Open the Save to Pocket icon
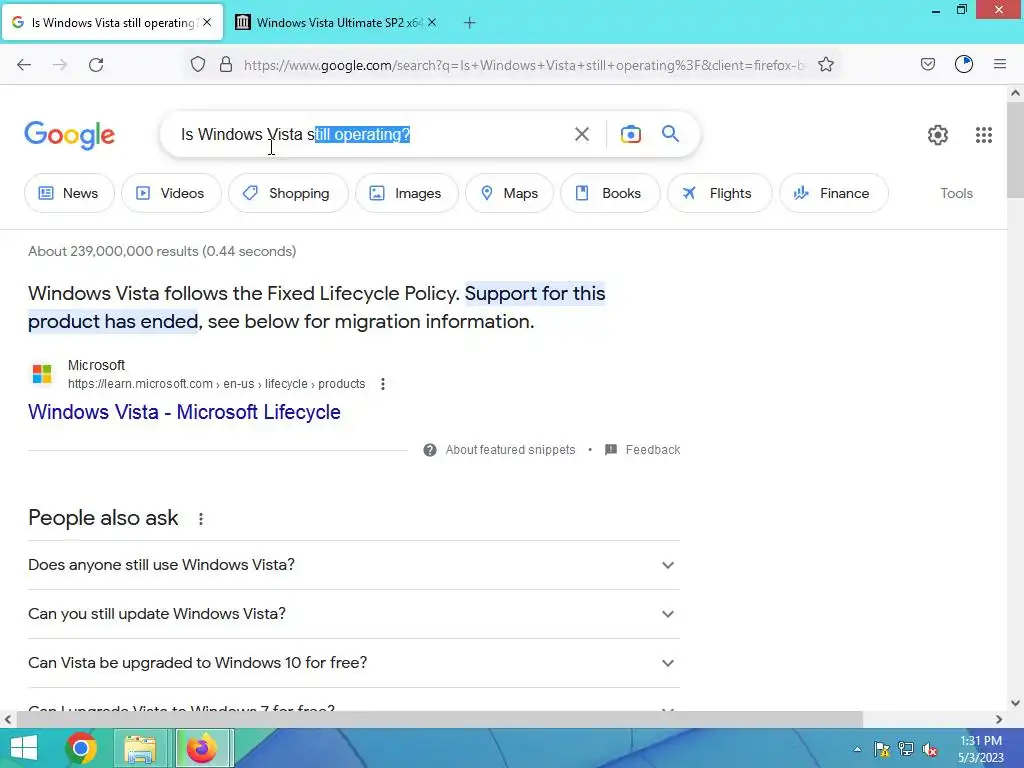1024x768 pixels. point(927,65)
